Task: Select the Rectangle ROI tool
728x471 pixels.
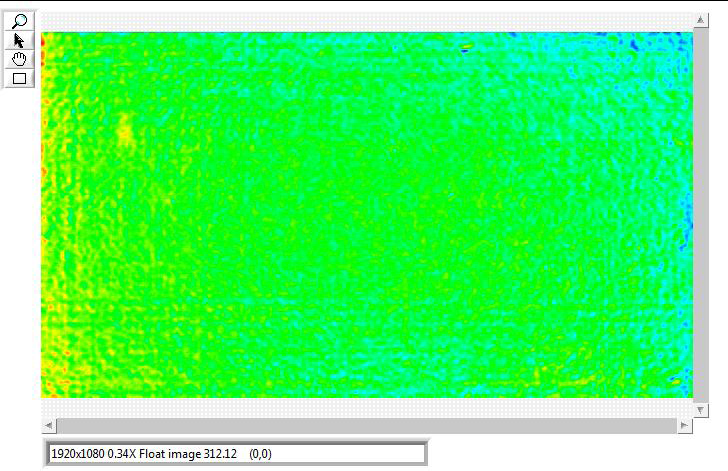Action: coord(19,78)
